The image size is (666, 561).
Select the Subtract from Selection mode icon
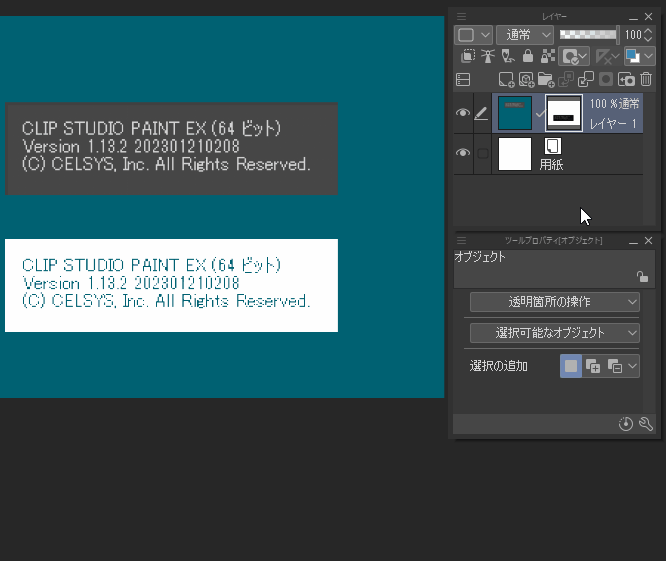pyautogui.click(x=615, y=366)
